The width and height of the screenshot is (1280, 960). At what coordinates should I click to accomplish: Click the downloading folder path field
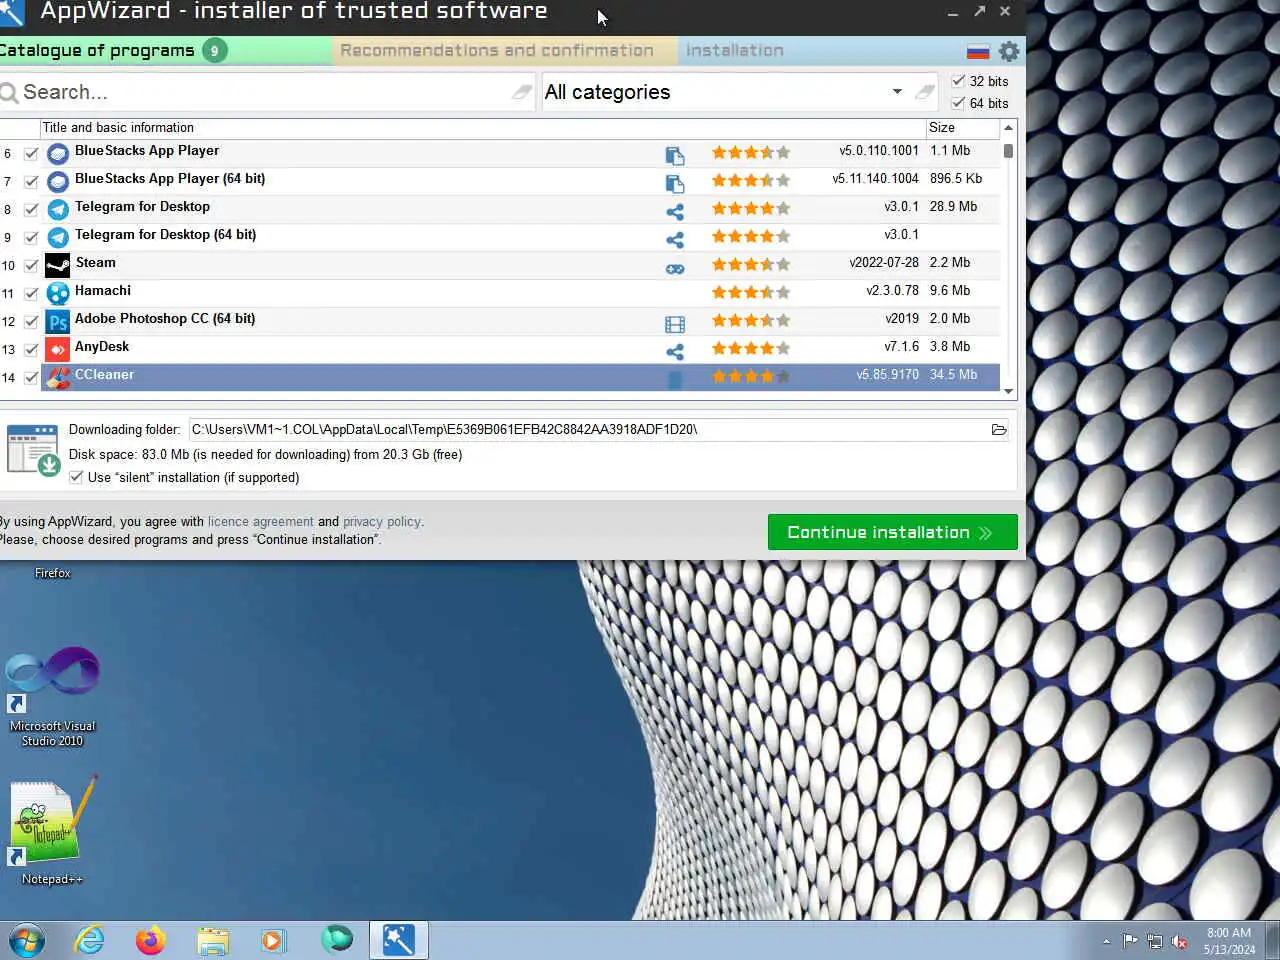click(588, 429)
